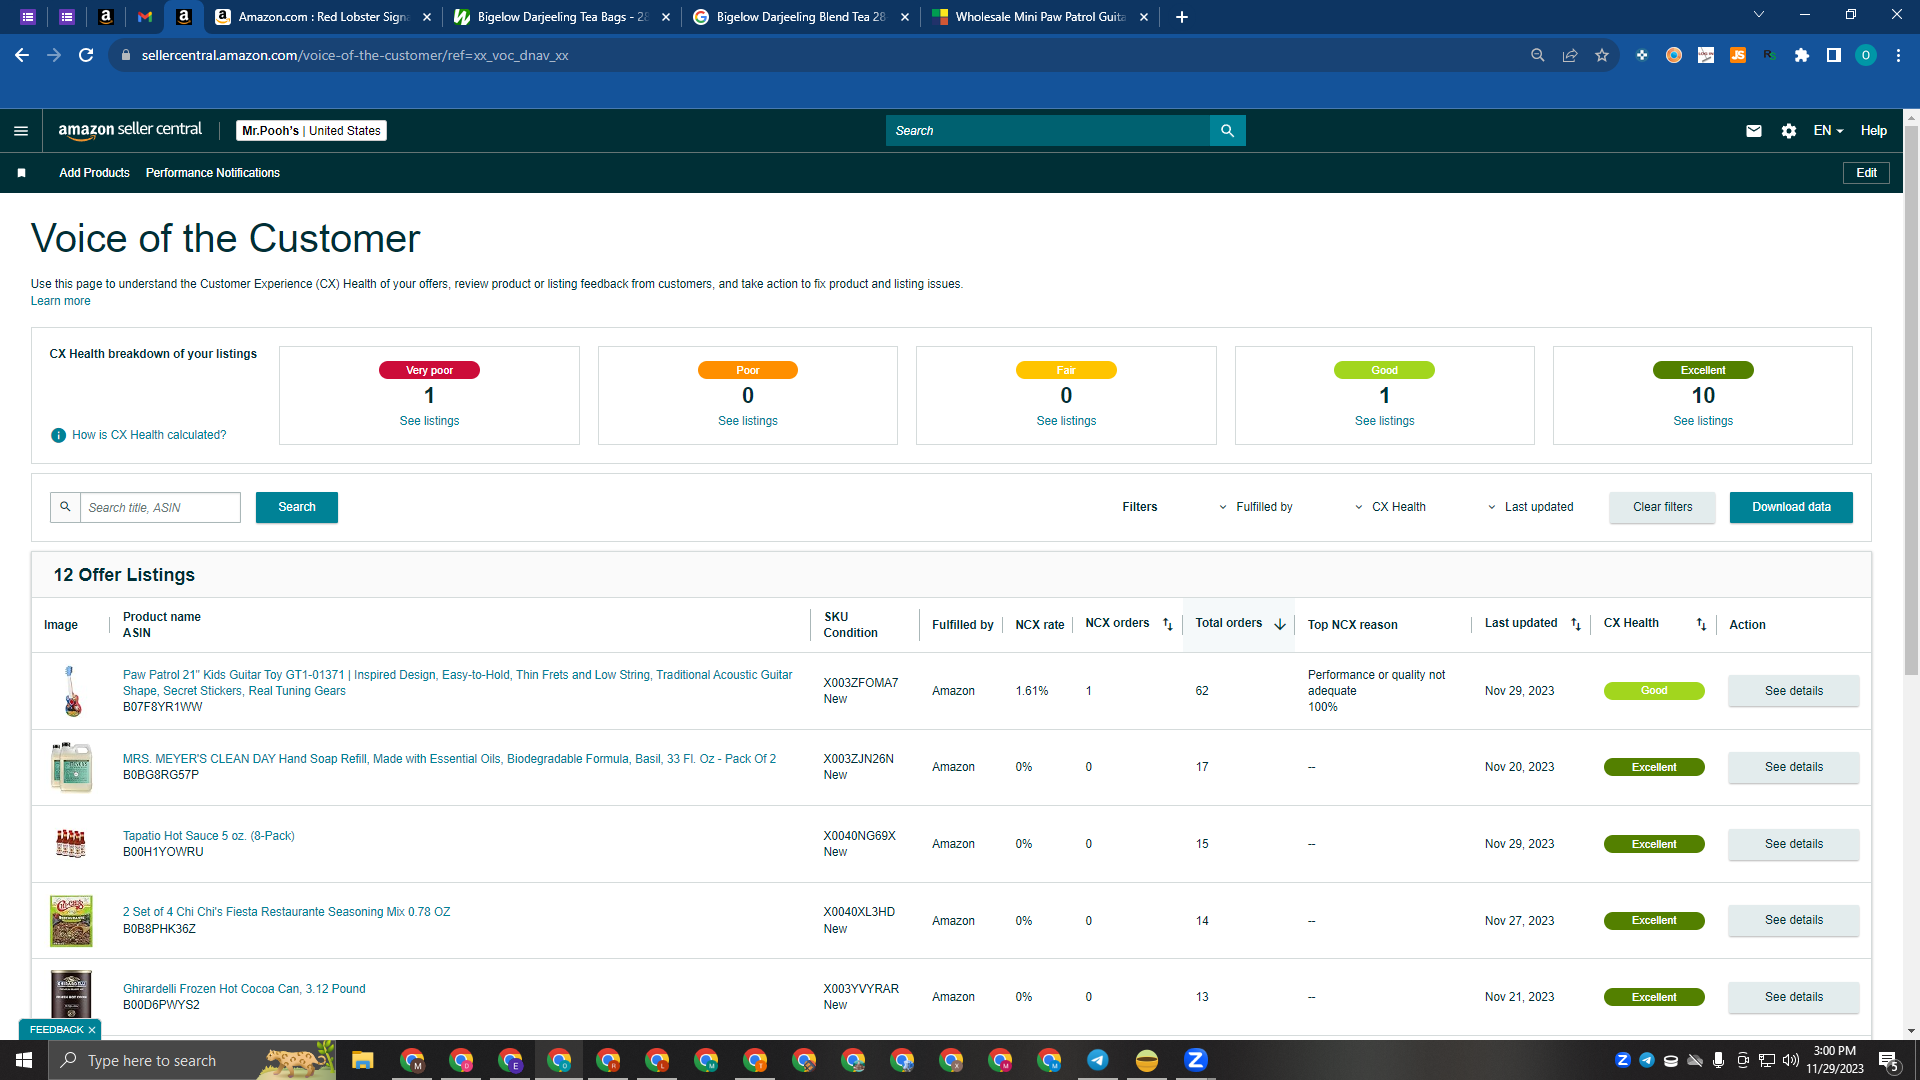Click the Clear filters button
The width and height of the screenshot is (1920, 1080).
pos(1662,507)
